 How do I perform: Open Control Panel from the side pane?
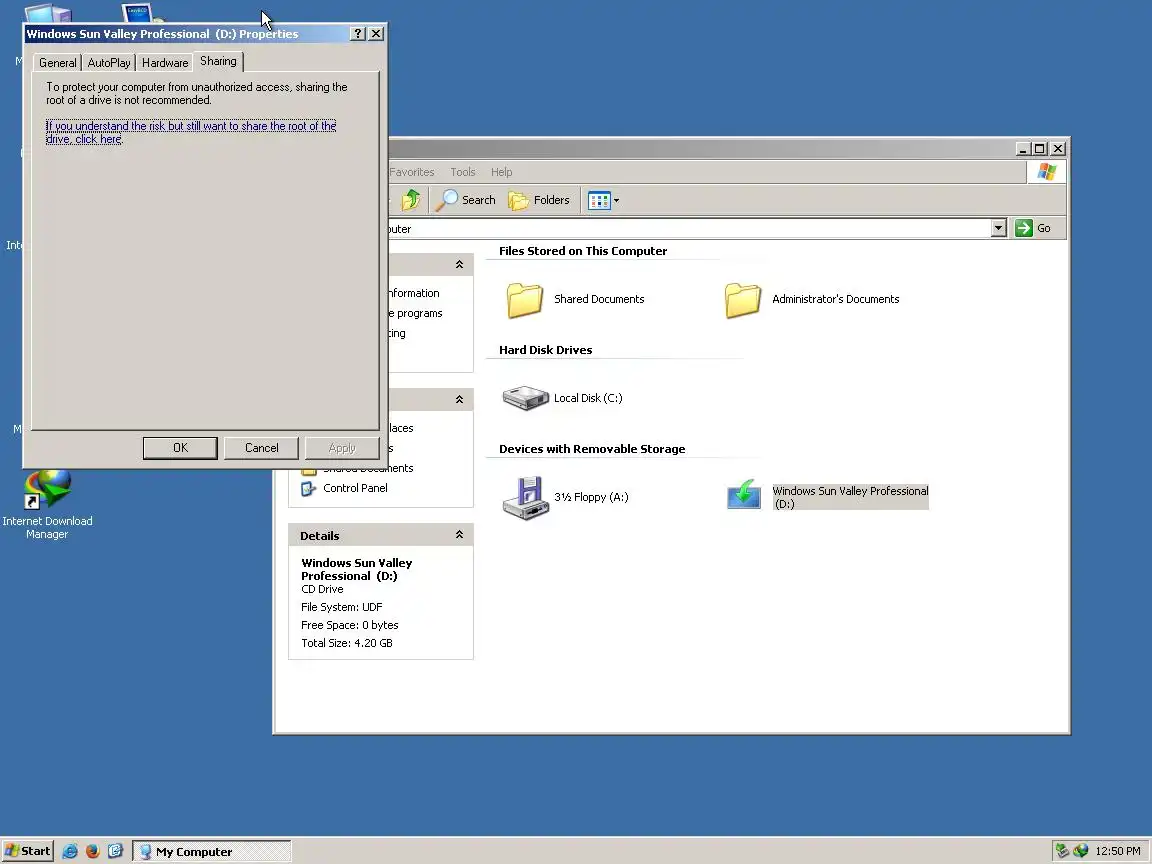click(x=355, y=488)
